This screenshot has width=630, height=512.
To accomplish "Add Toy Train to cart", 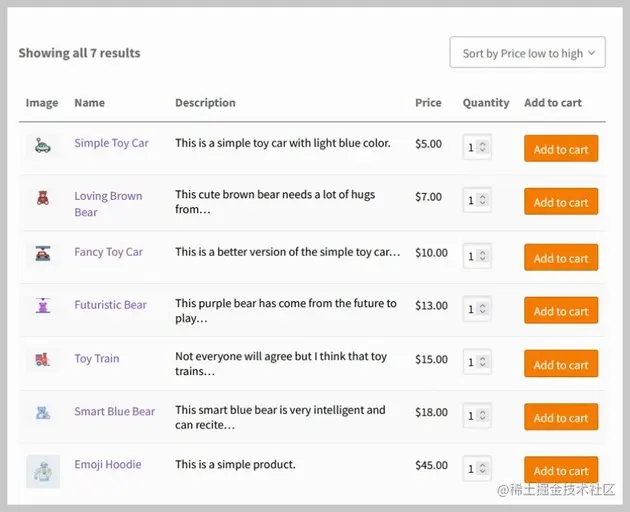I will (560, 364).
